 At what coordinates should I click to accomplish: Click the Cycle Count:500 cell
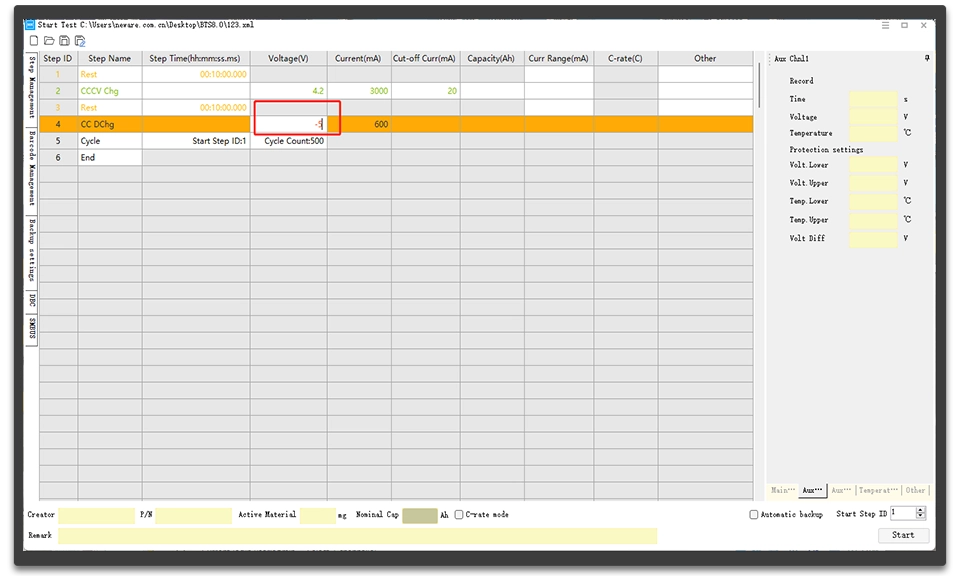pos(288,140)
